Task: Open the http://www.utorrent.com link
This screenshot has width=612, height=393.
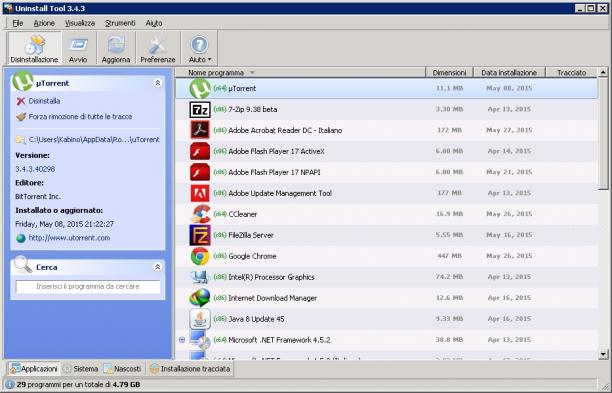Action: point(69,238)
